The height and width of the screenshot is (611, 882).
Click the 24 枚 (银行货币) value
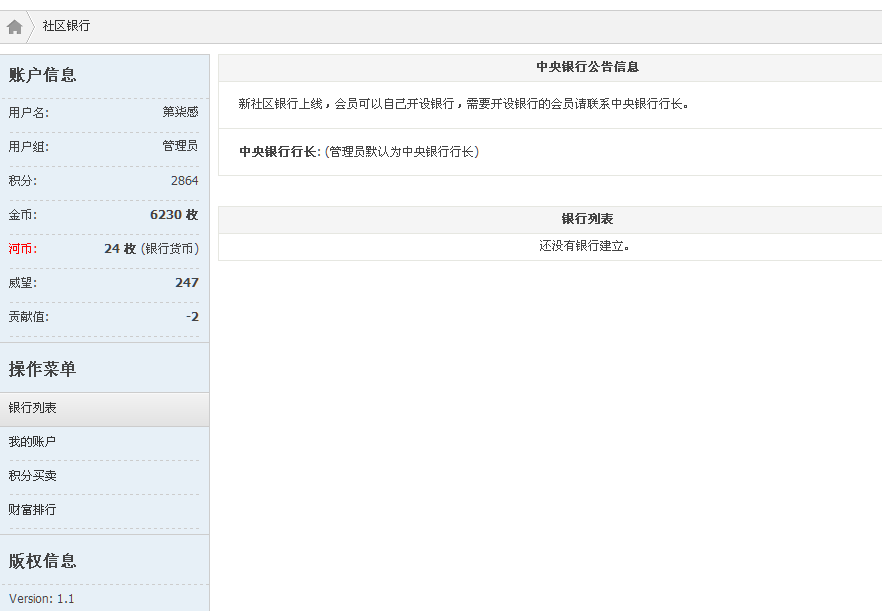151,249
